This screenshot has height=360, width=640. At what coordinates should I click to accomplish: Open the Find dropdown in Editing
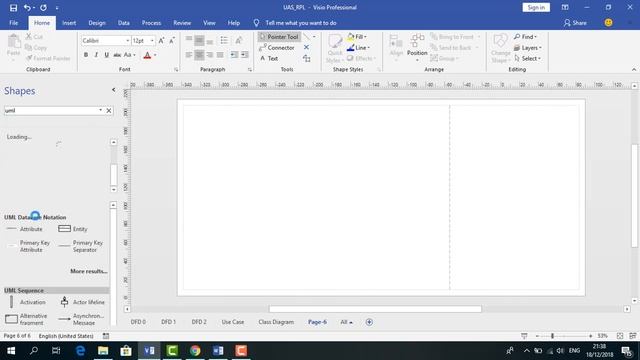tap(525, 37)
